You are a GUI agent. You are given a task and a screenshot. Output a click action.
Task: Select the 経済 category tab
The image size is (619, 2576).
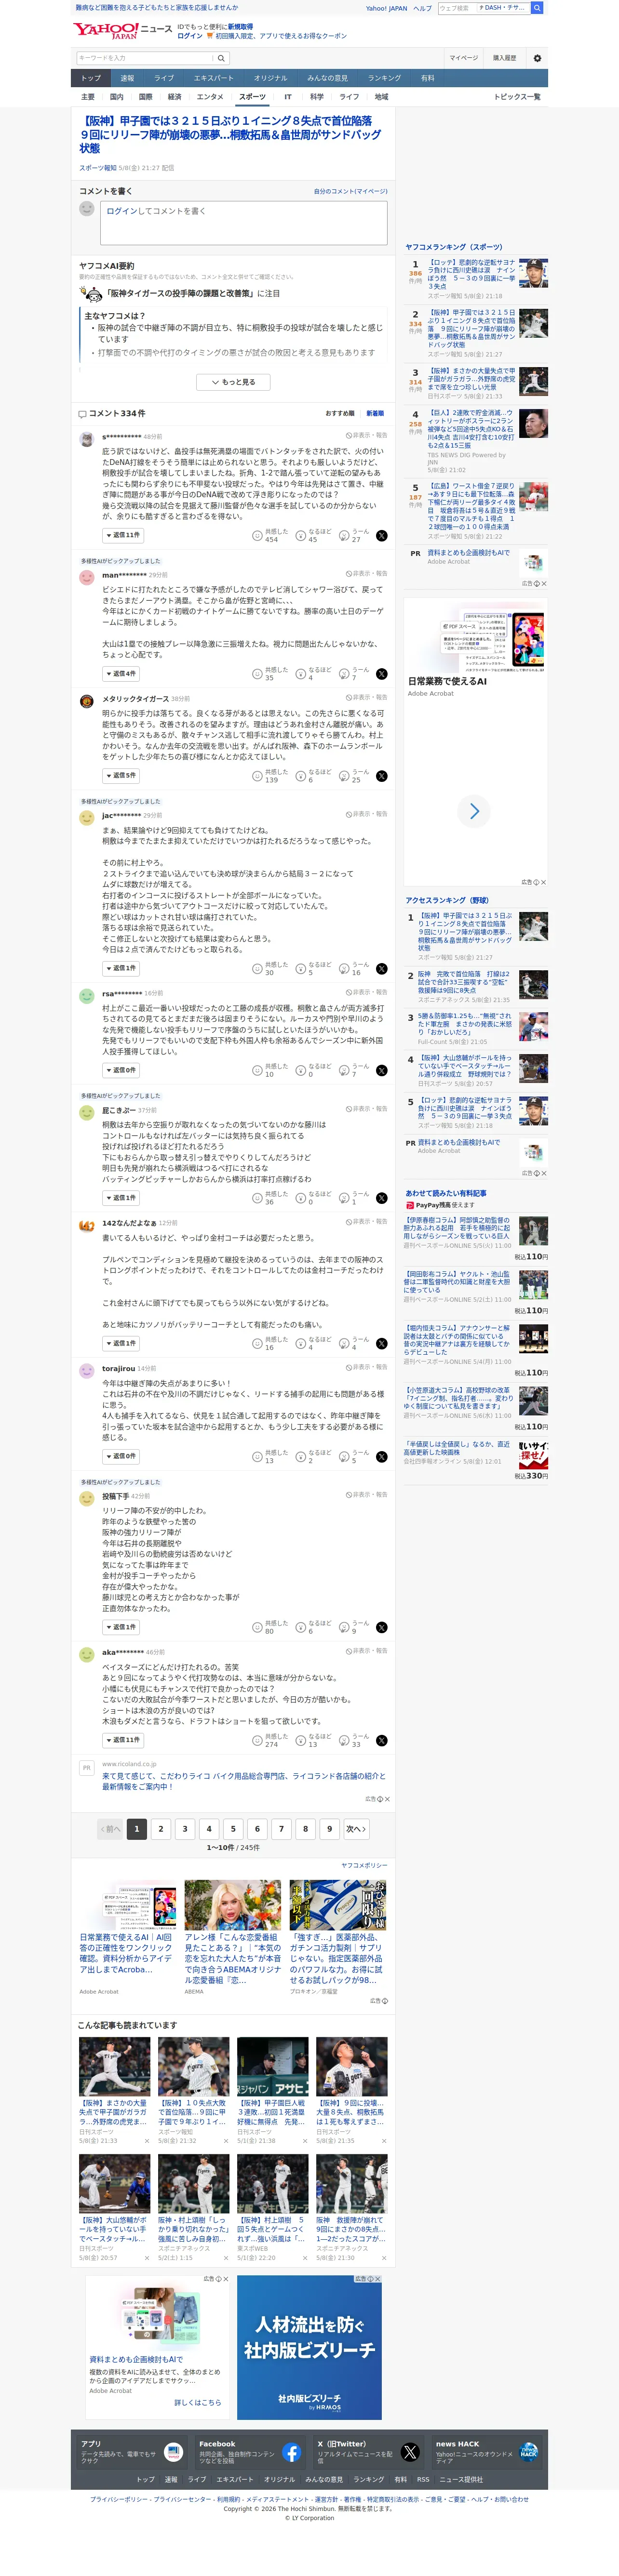[174, 97]
